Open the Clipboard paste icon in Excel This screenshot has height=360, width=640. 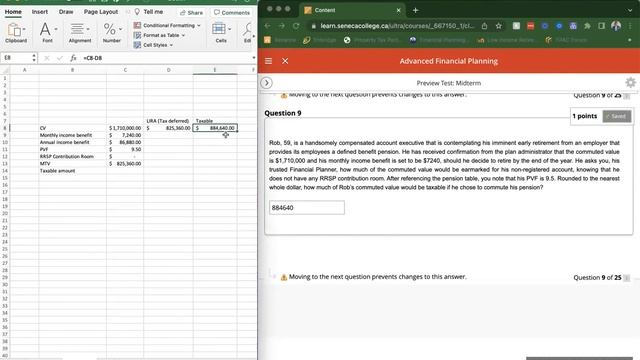(x=14, y=30)
